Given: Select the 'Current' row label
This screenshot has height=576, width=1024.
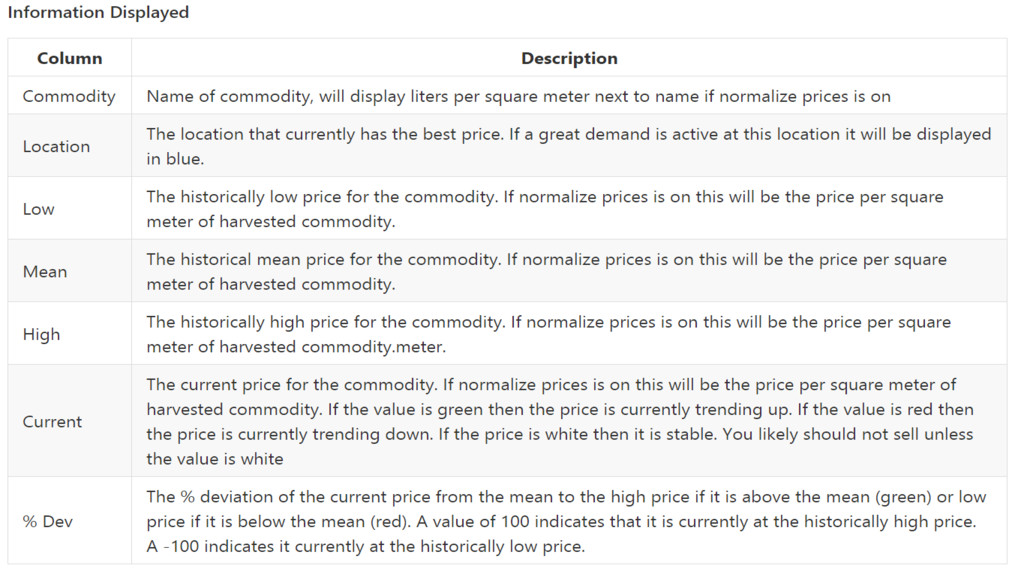Looking at the screenshot, I should [x=52, y=421].
